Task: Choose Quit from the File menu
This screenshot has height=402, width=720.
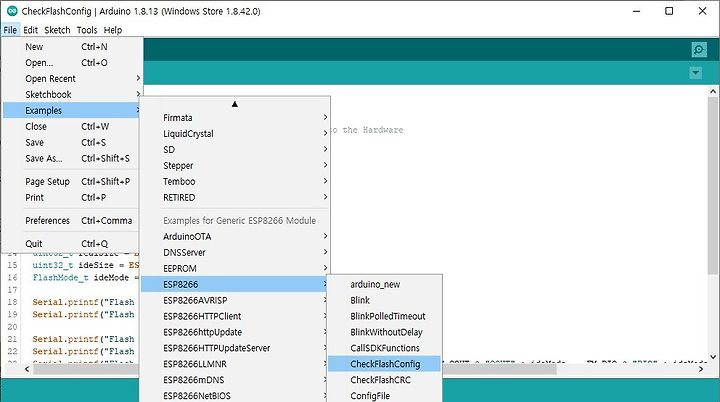Action: [x=72, y=243]
